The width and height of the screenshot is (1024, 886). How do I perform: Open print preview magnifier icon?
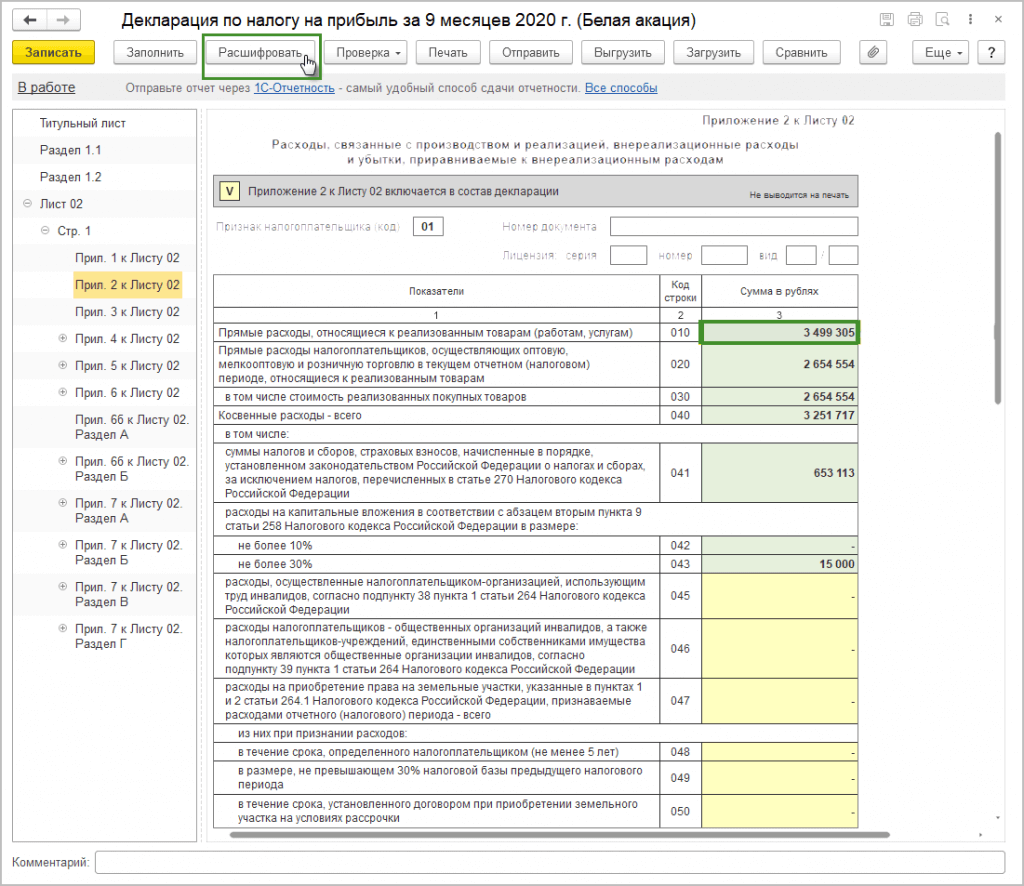pyautogui.click(x=942, y=21)
